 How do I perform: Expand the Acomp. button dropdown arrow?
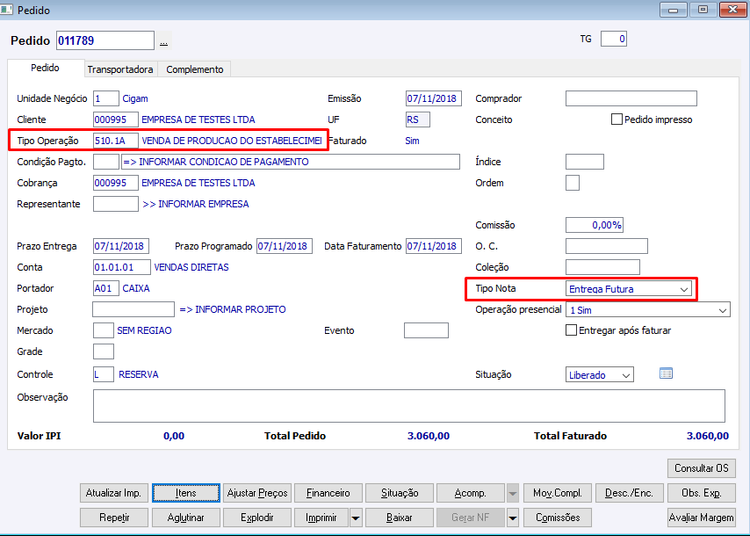click(512, 493)
